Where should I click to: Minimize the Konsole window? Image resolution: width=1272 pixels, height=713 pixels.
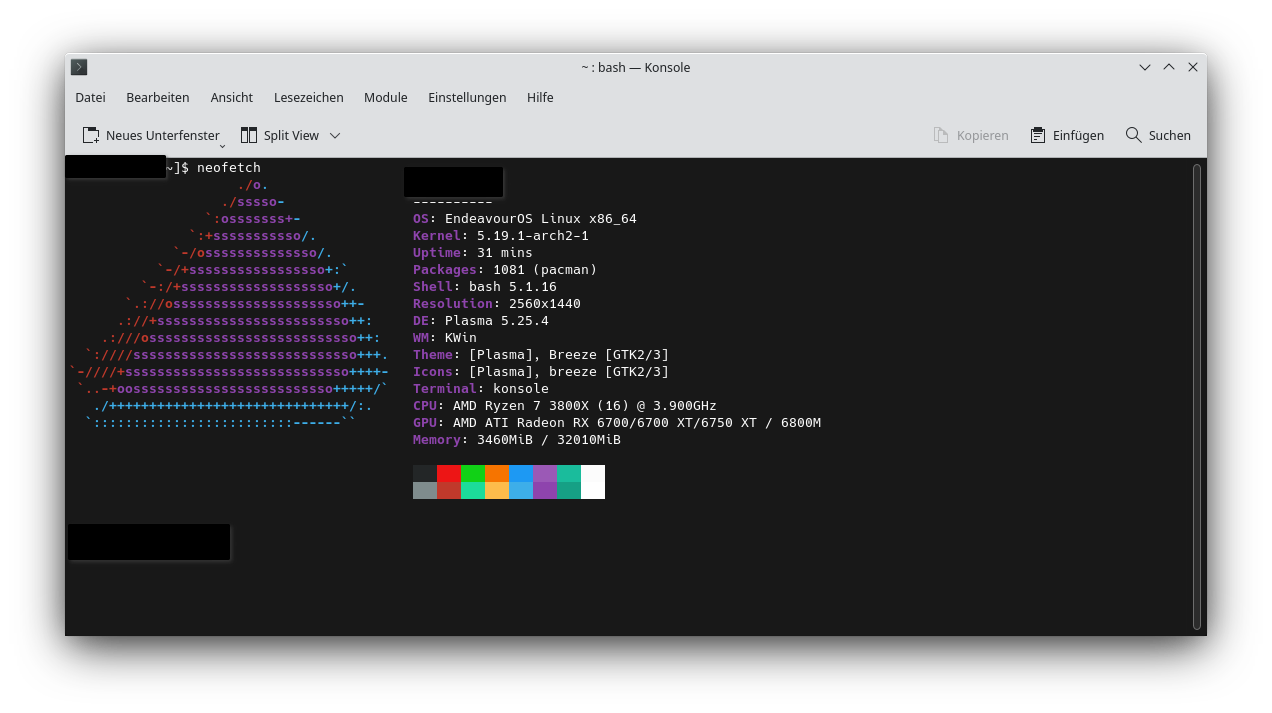[1145, 67]
